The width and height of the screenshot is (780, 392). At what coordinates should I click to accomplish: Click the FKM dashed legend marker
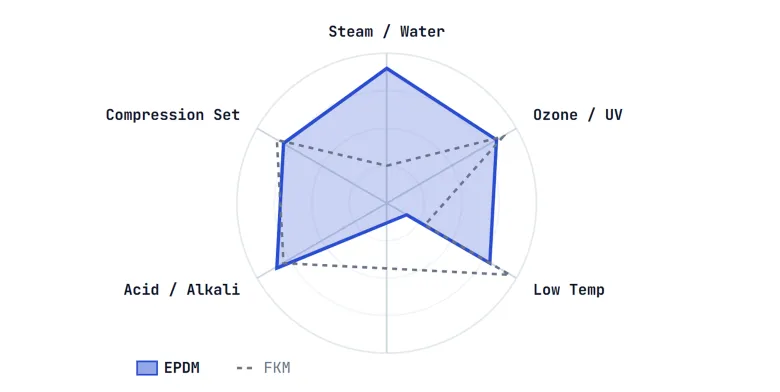[x=244, y=369]
